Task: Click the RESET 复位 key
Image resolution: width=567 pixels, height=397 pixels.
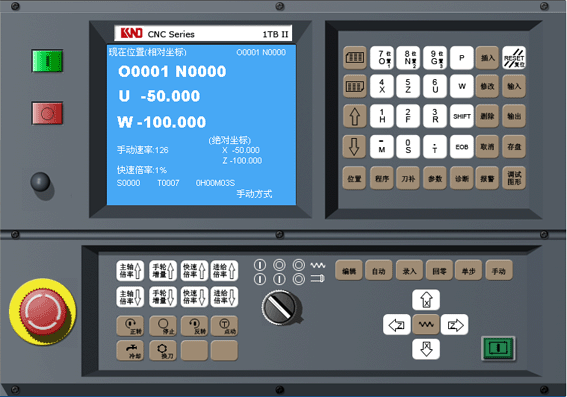Action: tap(514, 58)
